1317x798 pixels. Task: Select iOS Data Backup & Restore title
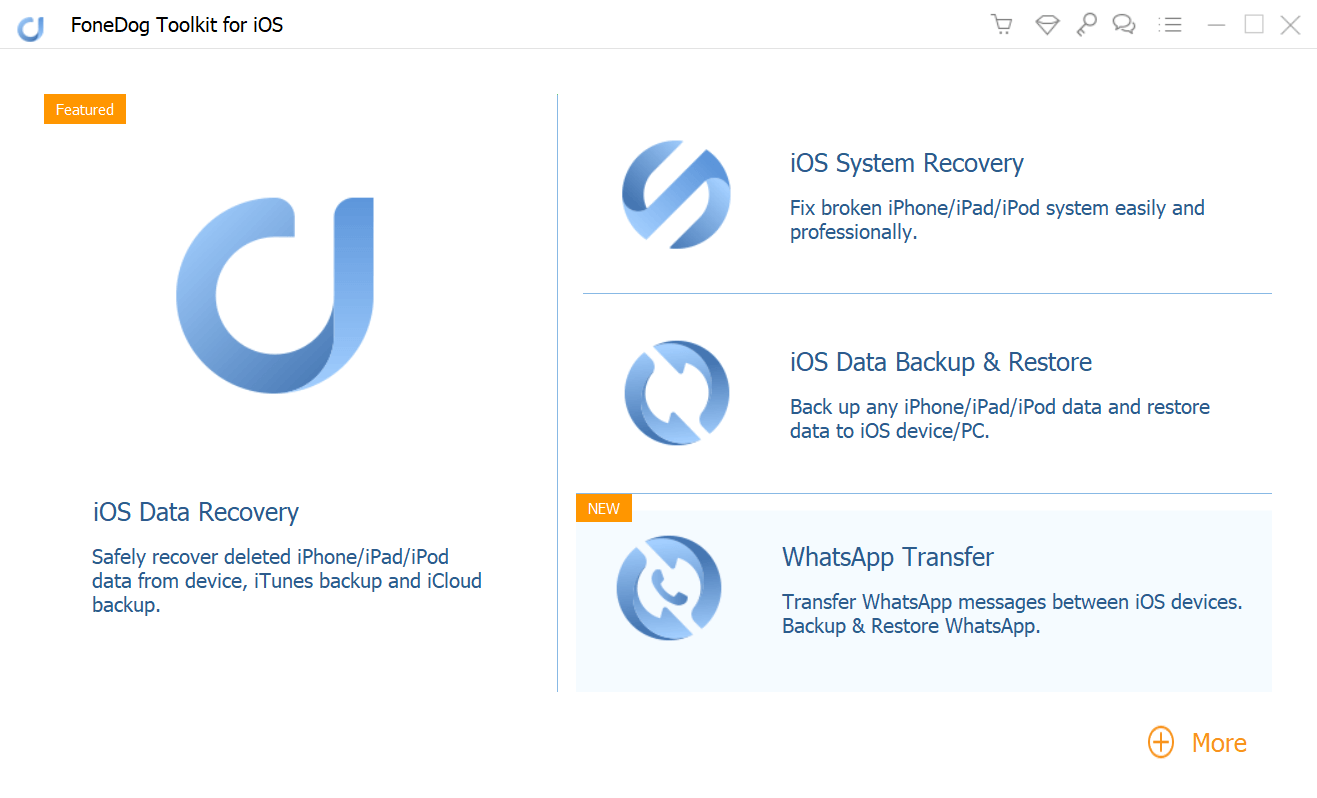coord(941,362)
